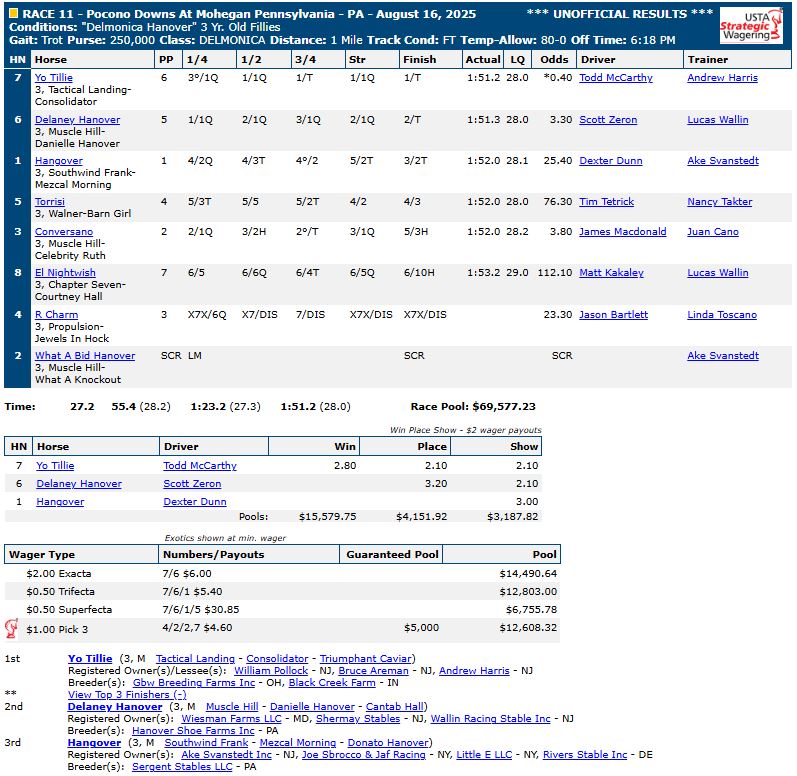Open trainer Nancy Takter's profile
The height and width of the screenshot is (776, 797).
pyautogui.click(x=720, y=202)
